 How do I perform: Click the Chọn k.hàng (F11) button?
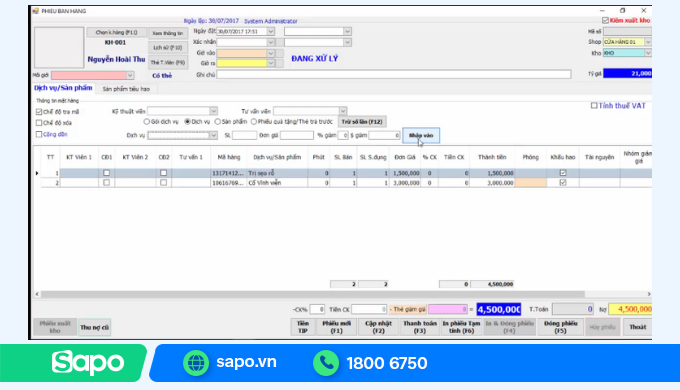pyautogui.click(x=116, y=33)
